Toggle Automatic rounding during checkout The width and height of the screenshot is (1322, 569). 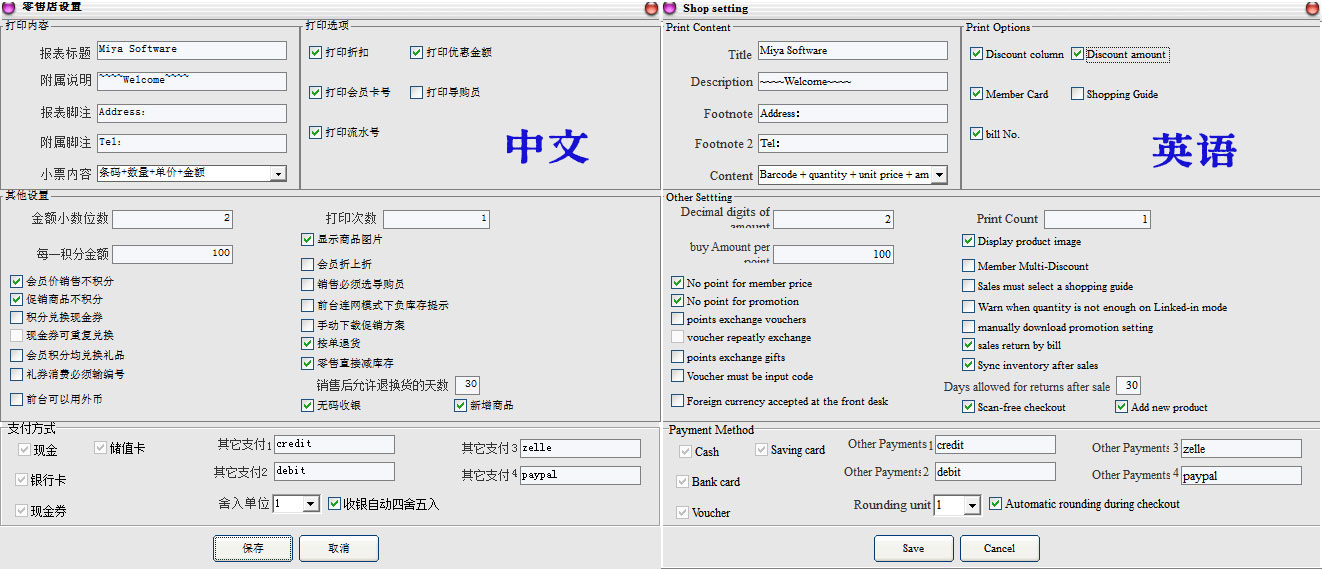click(x=995, y=504)
